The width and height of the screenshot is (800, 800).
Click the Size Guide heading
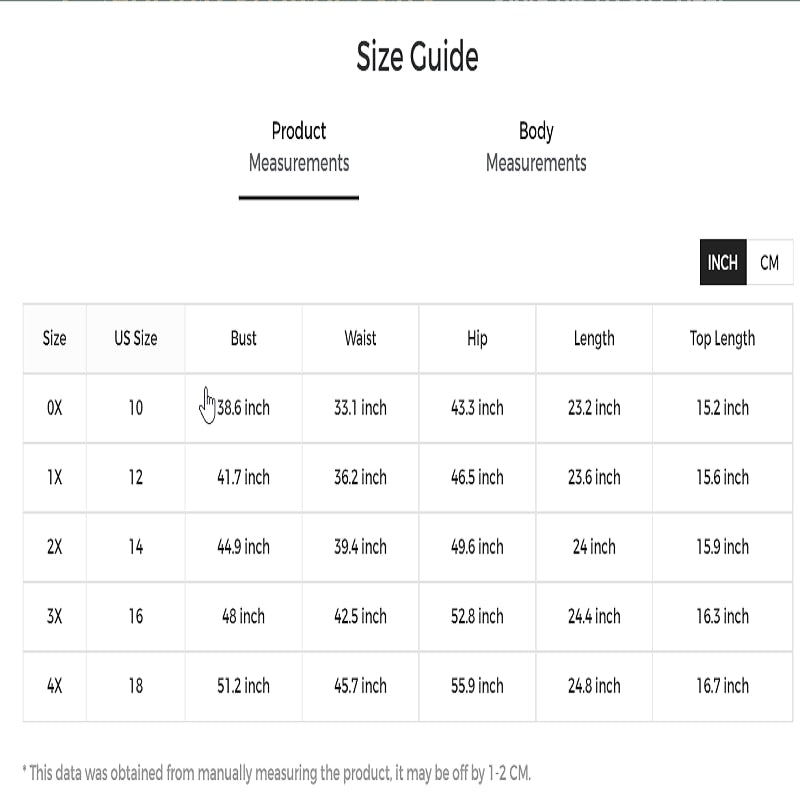click(417, 56)
